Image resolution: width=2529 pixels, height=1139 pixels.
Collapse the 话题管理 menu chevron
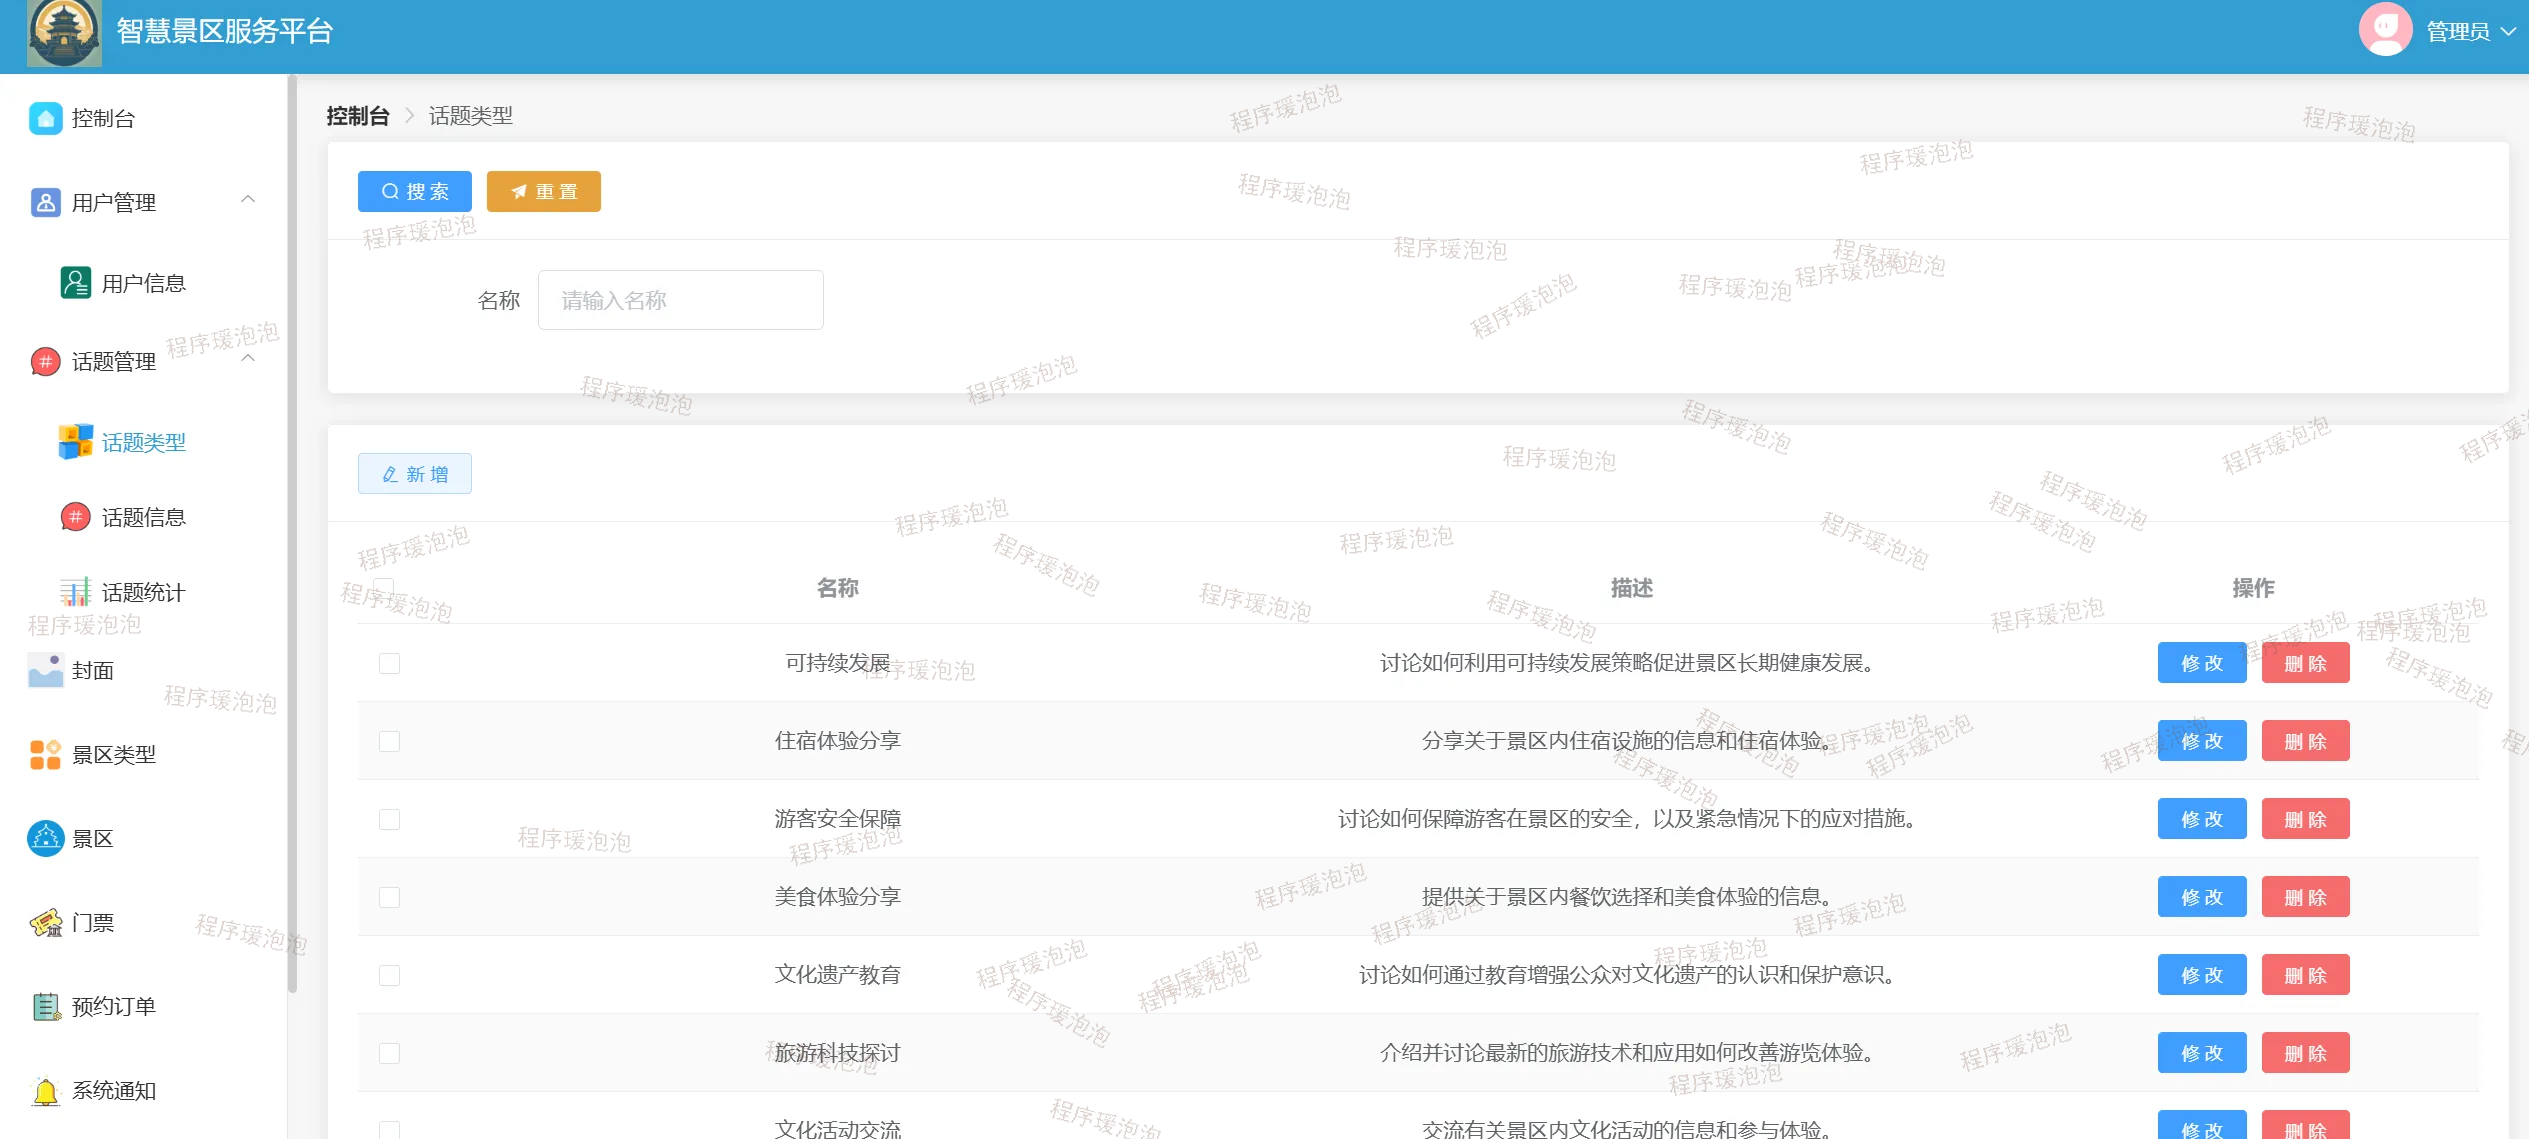tap(248, 359)
